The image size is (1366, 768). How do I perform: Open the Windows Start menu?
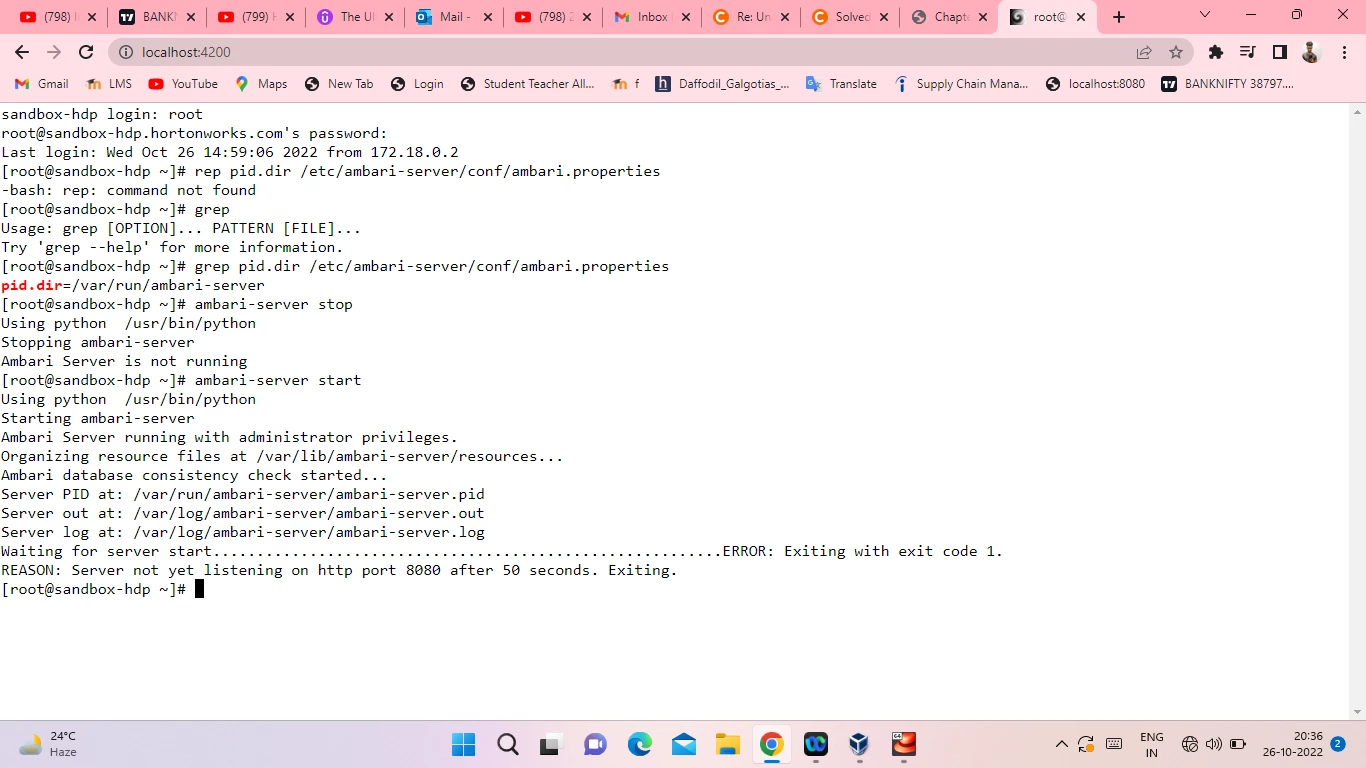(464, 744)
